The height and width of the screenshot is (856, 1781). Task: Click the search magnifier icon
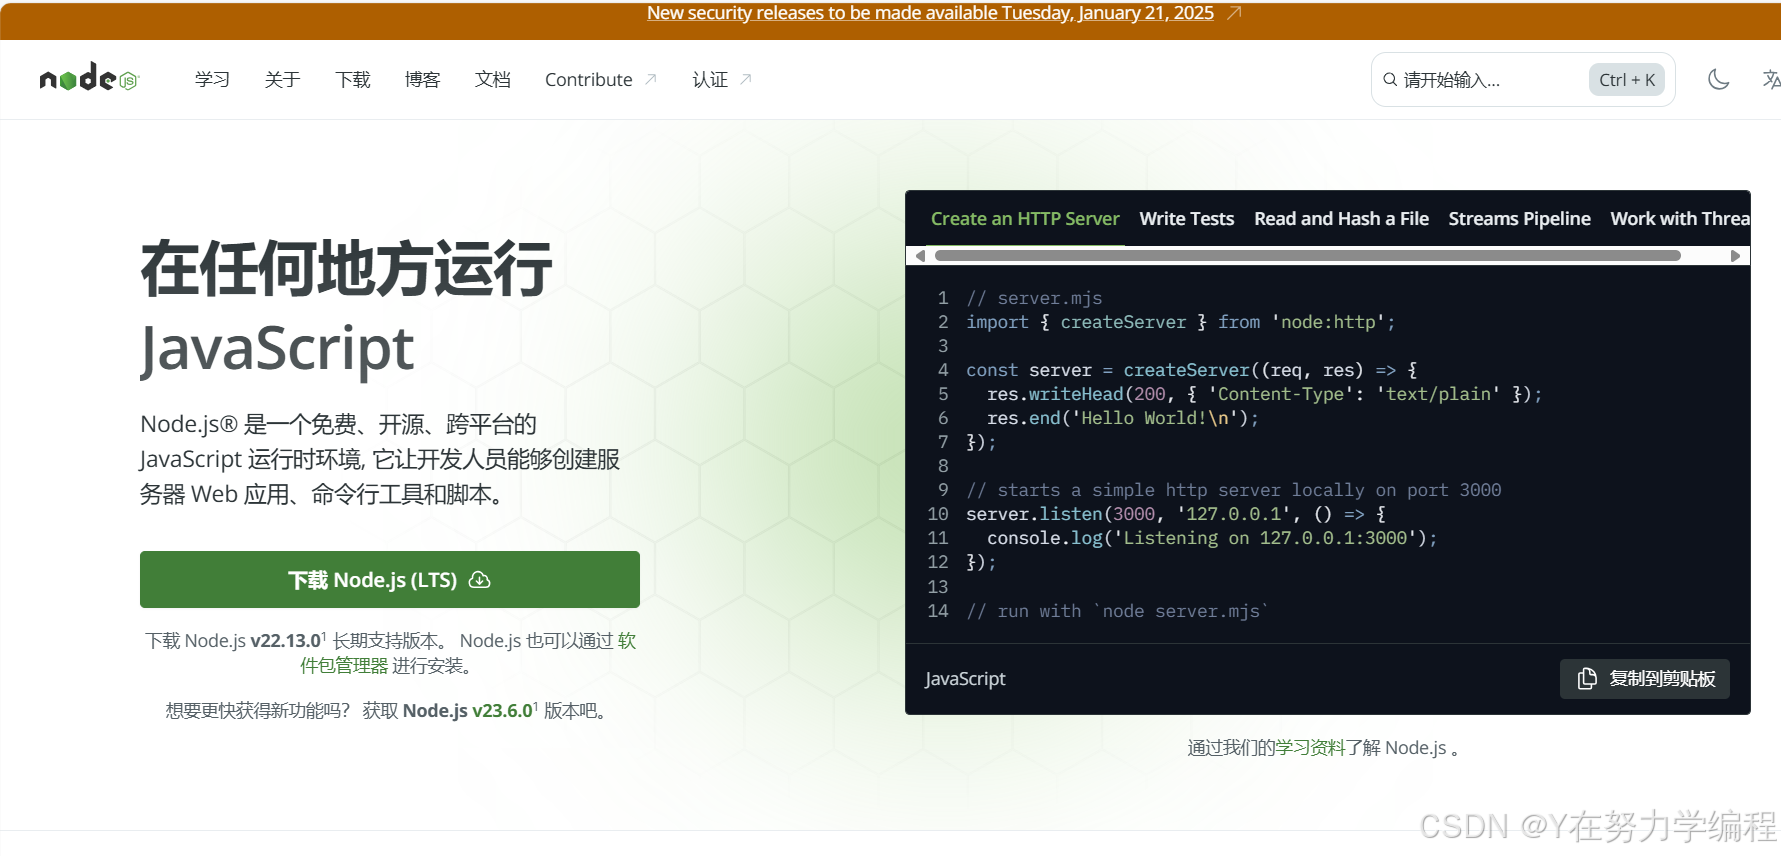1390,80
